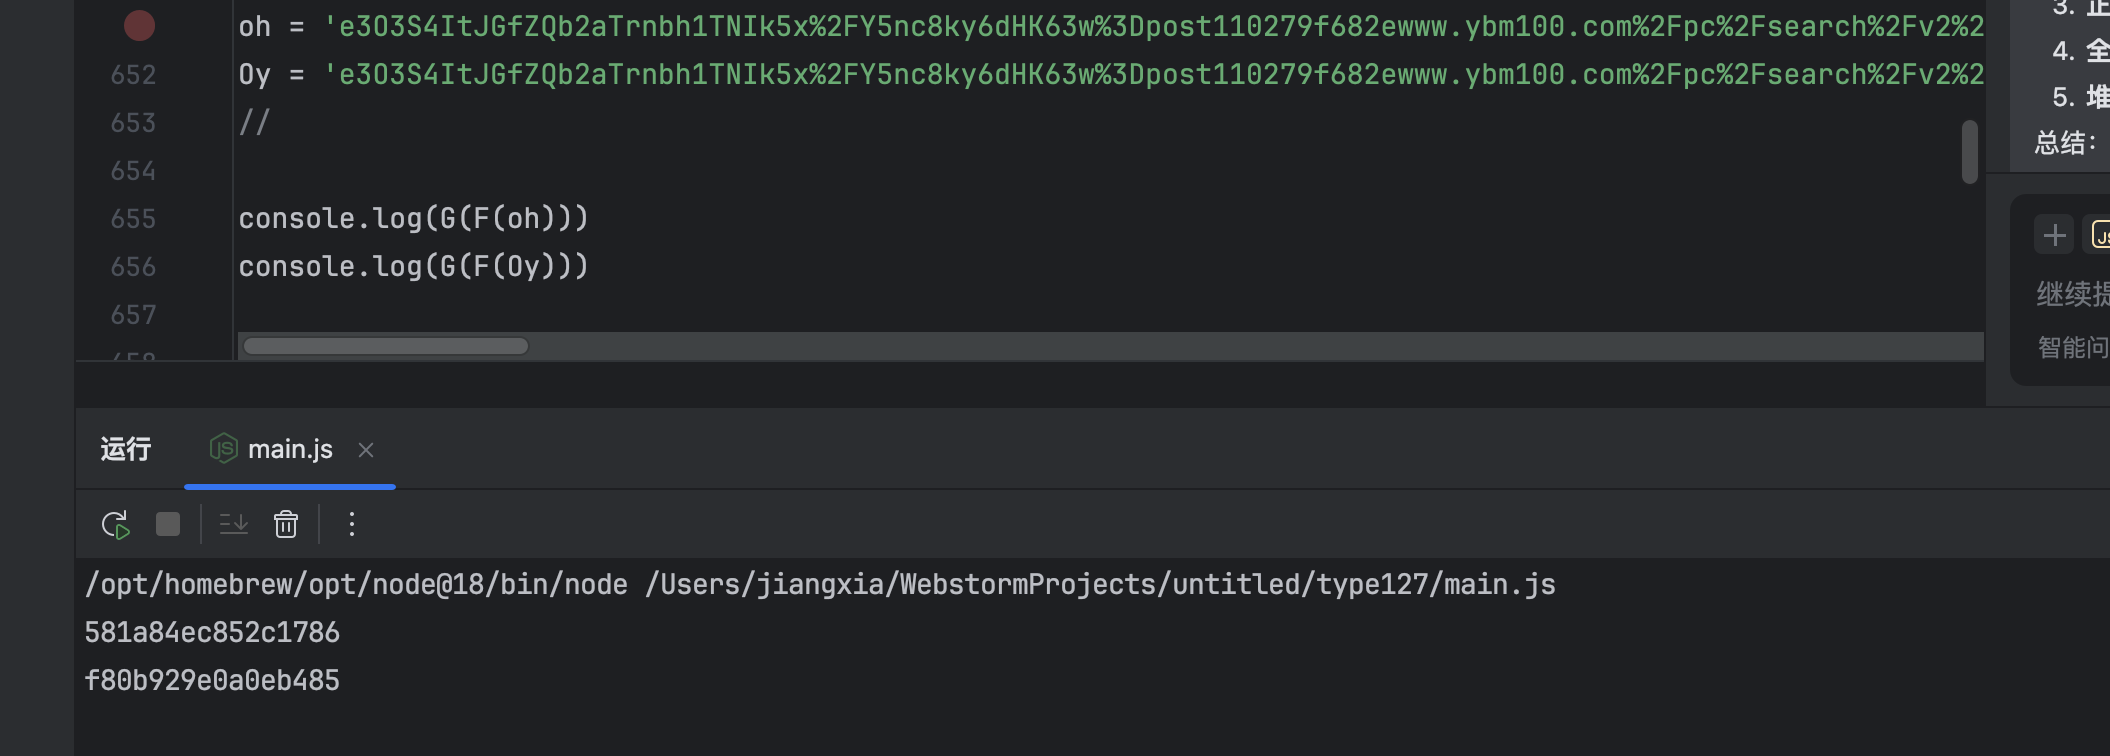Click the horizontal editor scrollbar thumb

pyautogui.click(x=386, y=346)
